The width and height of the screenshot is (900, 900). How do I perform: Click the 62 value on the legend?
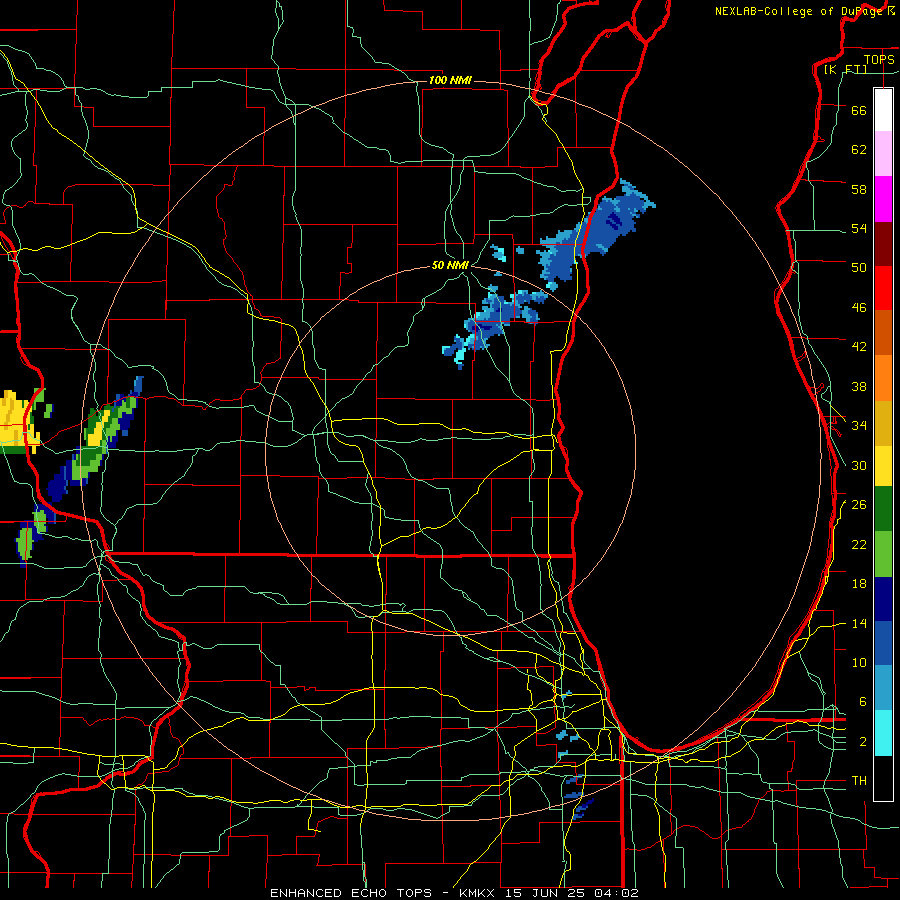(859, 149)
